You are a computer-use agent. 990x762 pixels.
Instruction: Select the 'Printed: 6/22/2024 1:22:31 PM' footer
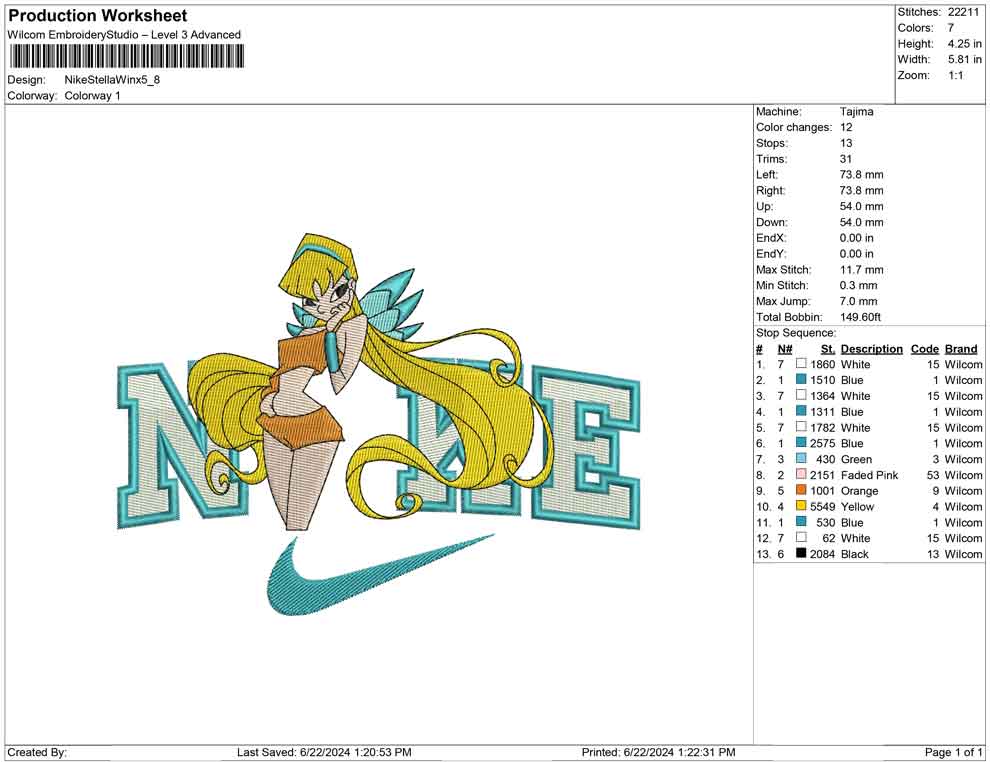click(x=658, y=752)
